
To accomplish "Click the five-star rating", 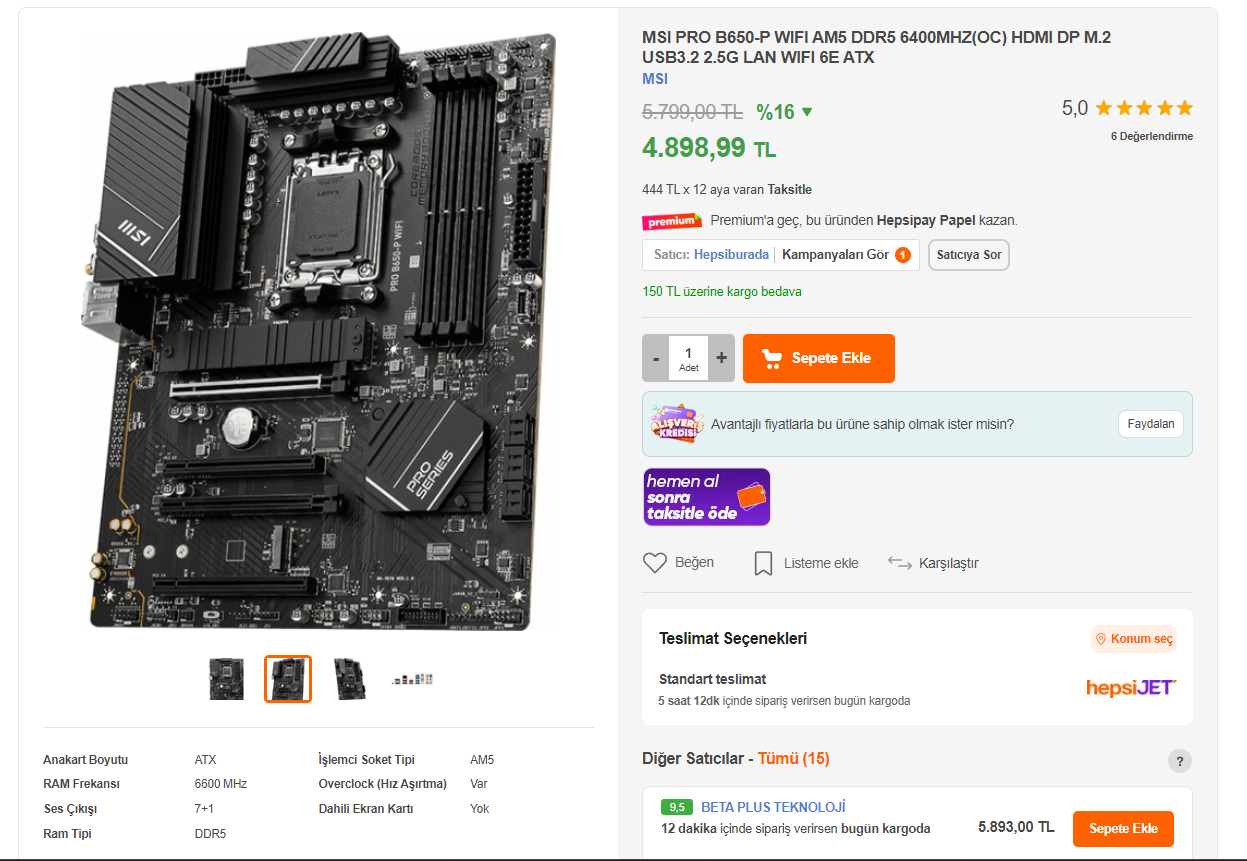I will (1144, 108).
